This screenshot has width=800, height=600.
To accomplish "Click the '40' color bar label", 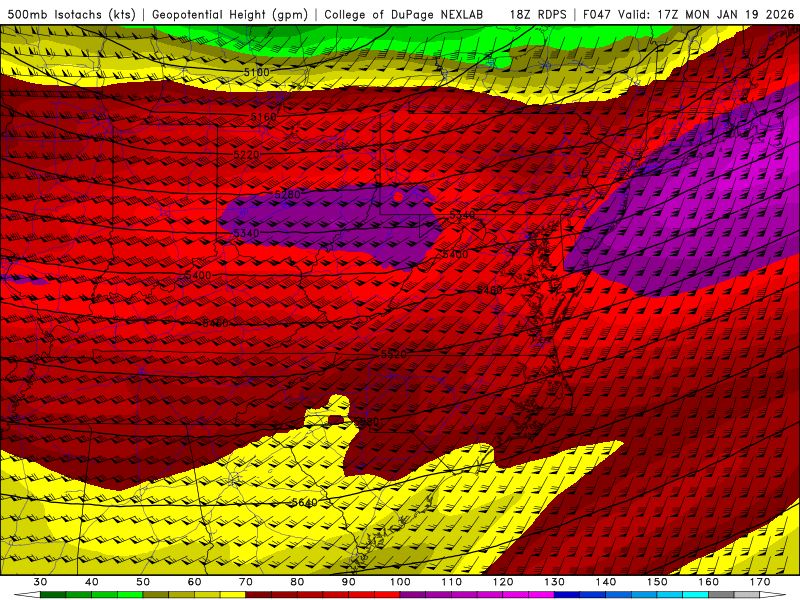I will point(91,582).
